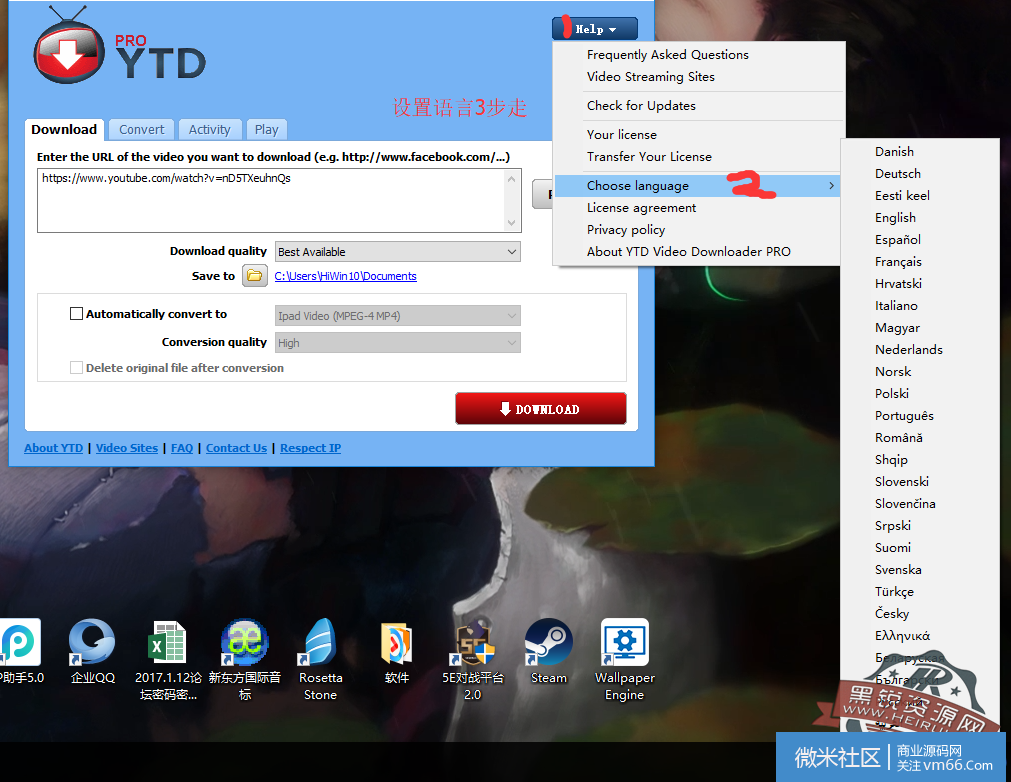Open the FAQ link
This screenshot has height=782, width=1011.
pos(182,448)
